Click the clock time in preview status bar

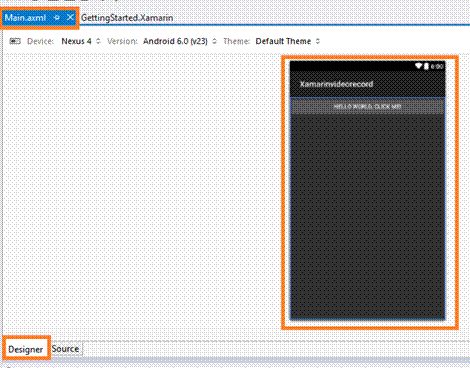437,67
